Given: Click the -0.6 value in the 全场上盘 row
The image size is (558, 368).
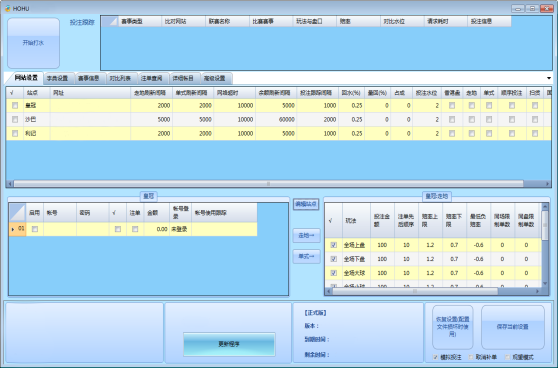Looking at the screenshot, I should tap(478, 245).
